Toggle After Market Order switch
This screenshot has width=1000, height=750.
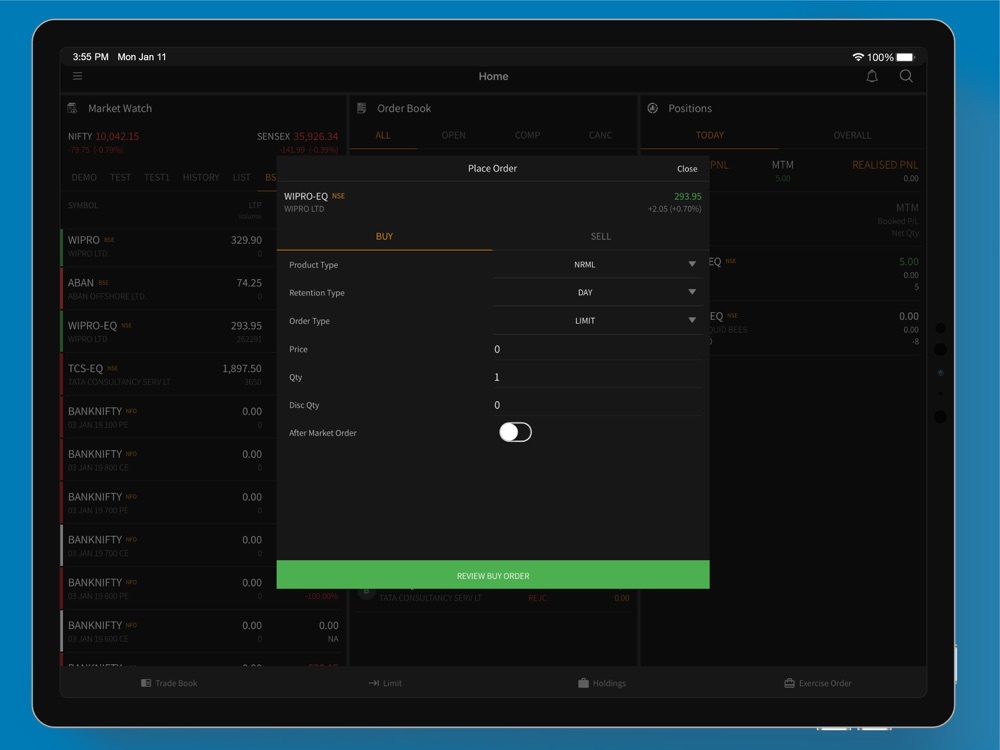[515, 432]
